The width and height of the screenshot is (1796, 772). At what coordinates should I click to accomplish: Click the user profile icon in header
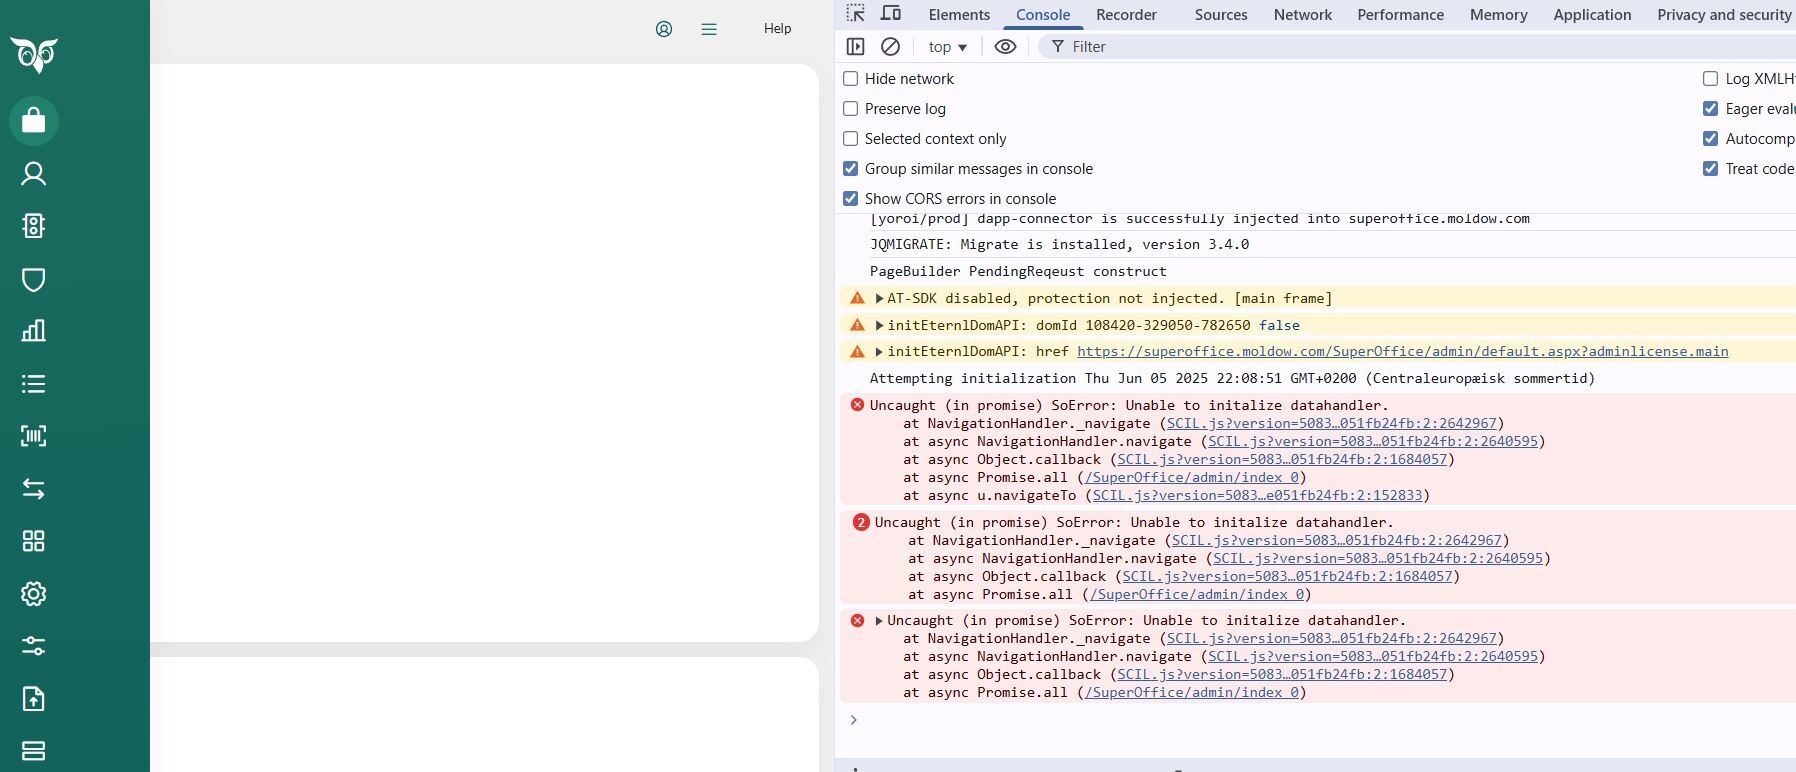click(x=664, y=29)
